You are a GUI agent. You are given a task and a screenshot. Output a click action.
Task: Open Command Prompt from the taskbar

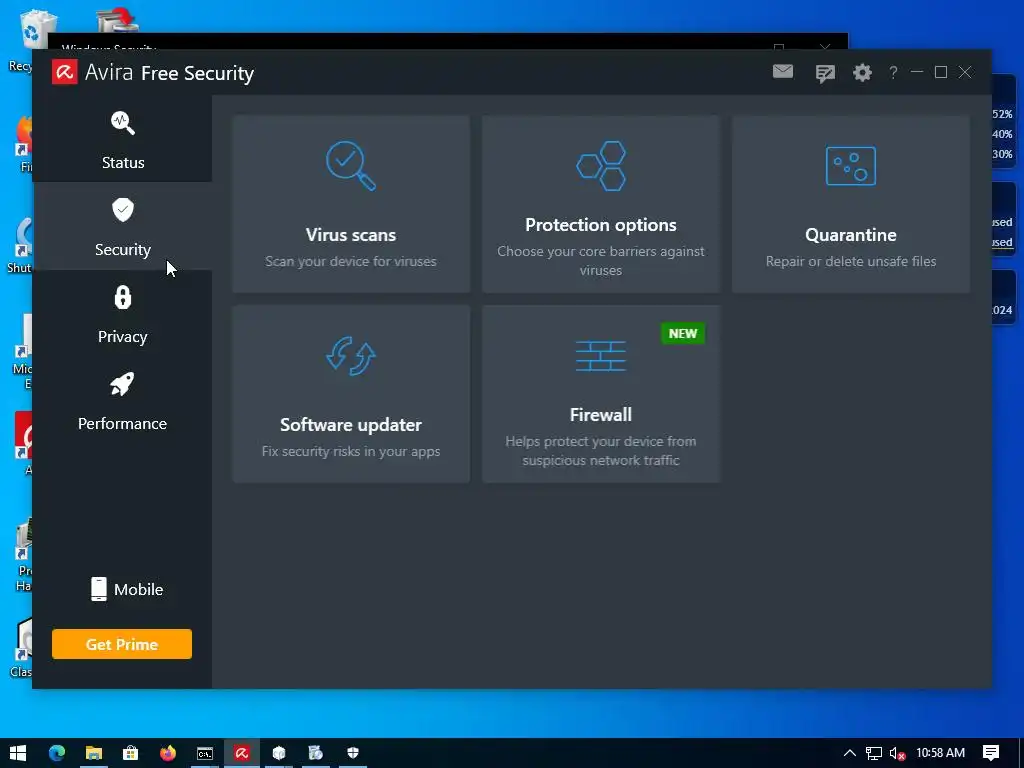(x=205, y=753)
